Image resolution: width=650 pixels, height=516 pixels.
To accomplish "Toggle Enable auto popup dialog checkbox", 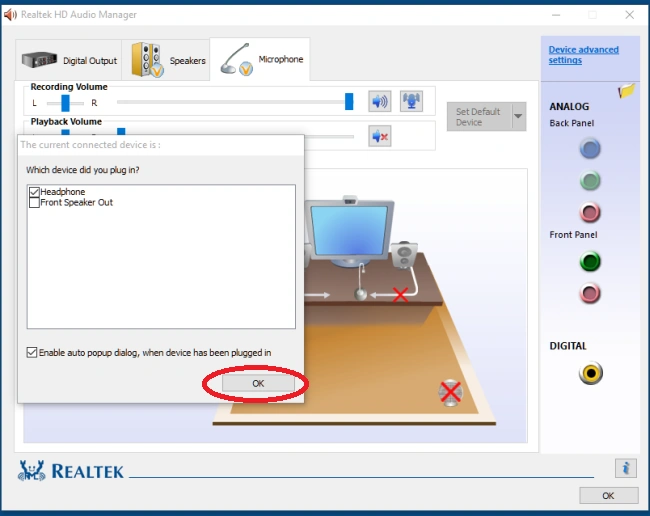I will (x=32, y=352).
